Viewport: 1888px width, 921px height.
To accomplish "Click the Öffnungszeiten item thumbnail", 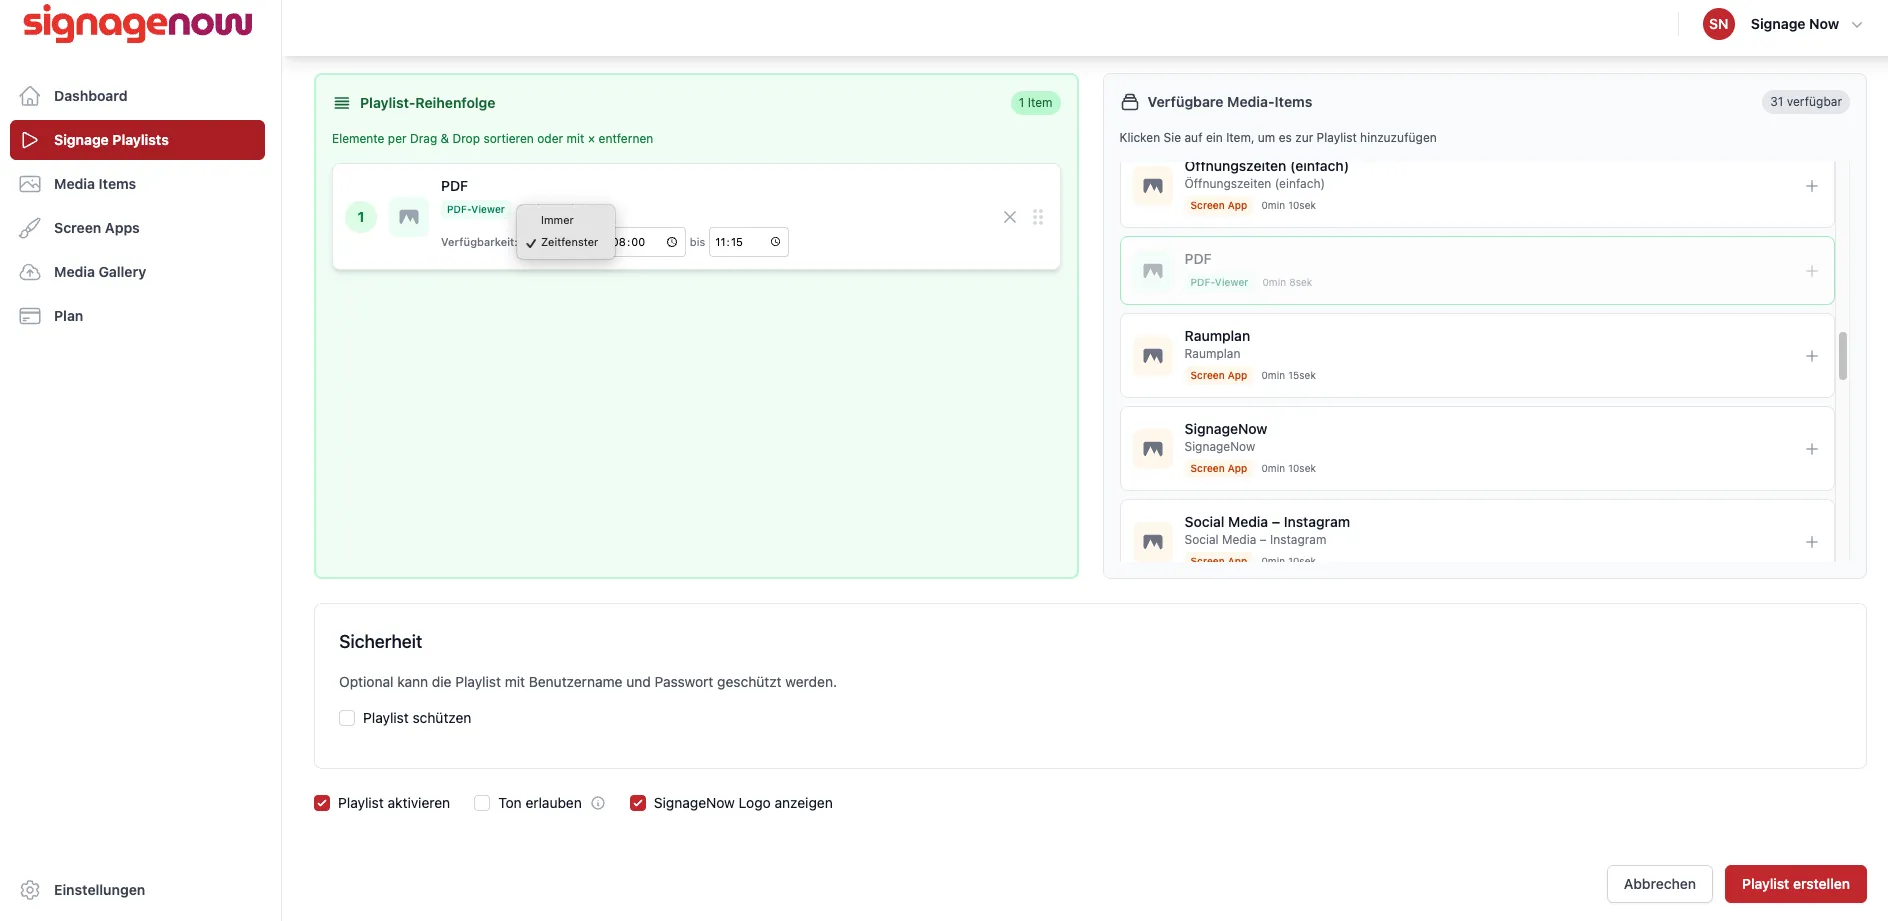I will tap(1153, 186).
